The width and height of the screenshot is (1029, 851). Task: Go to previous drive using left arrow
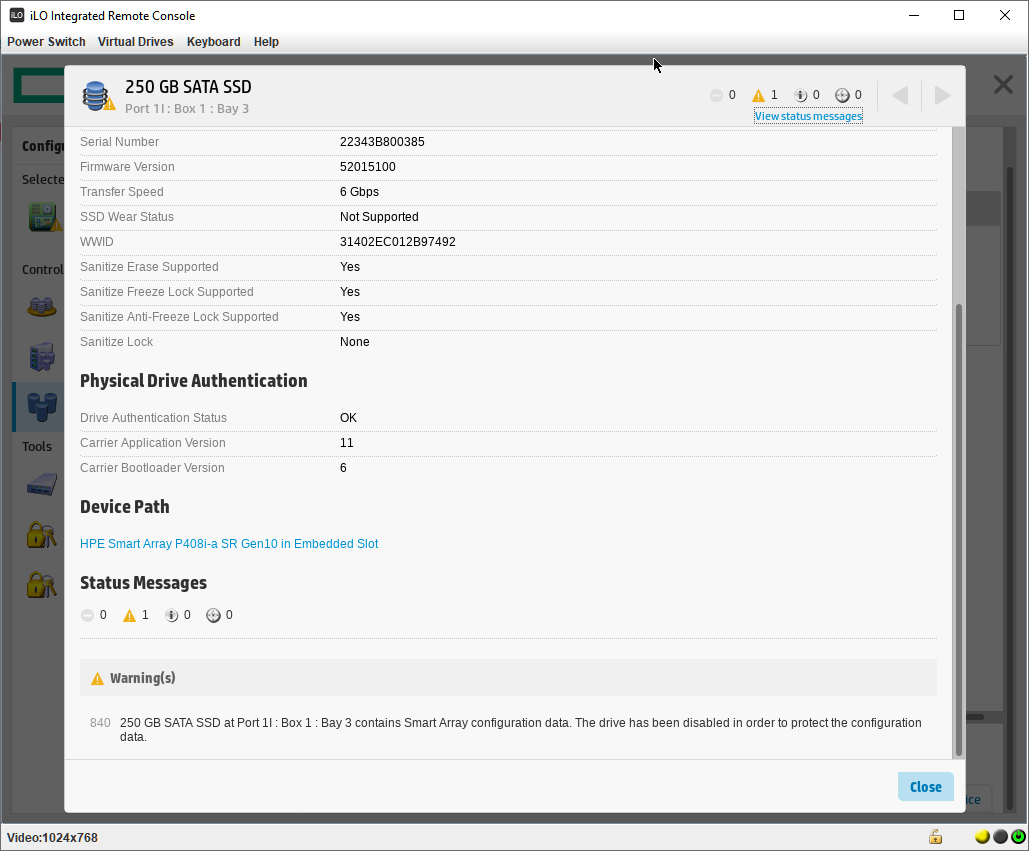(x=900, y=96)
